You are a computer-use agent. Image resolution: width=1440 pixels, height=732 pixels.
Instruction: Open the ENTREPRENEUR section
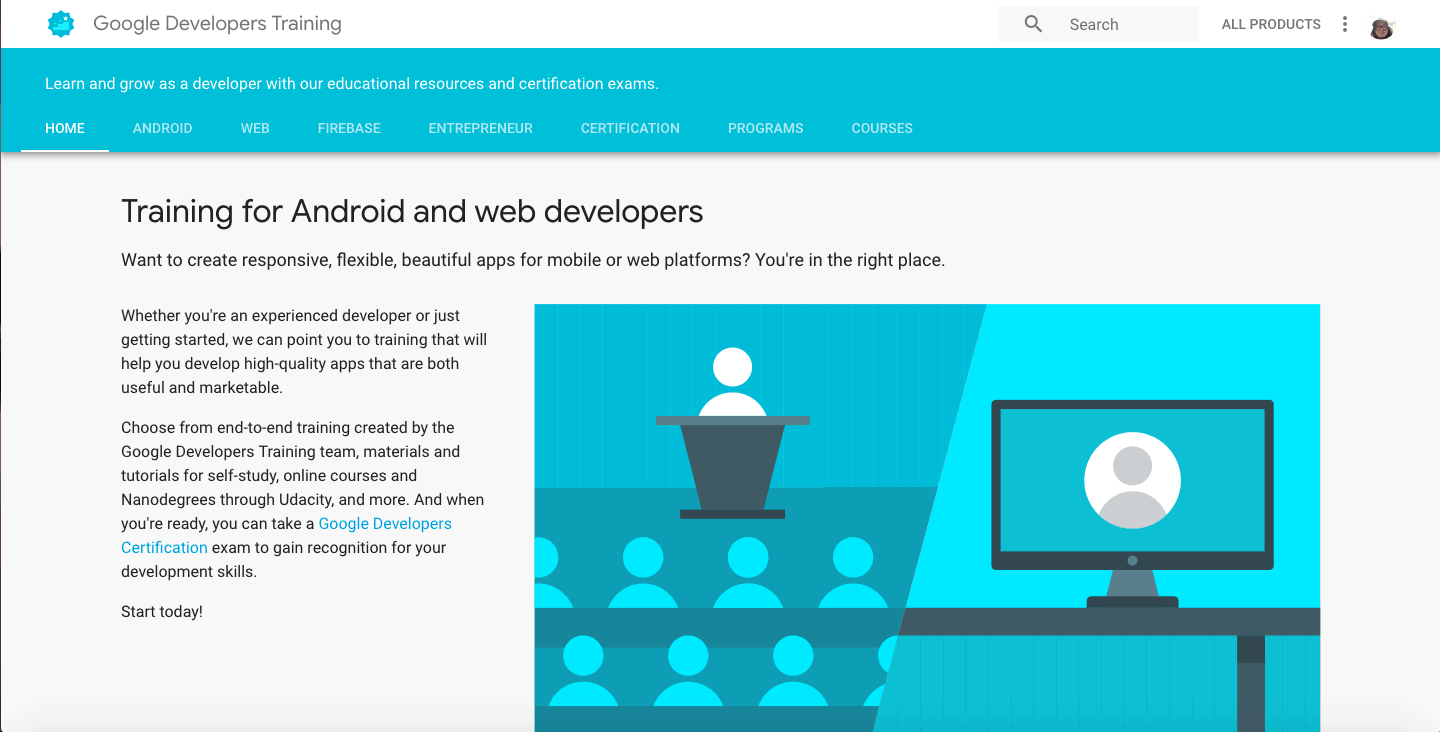(480, 128)
